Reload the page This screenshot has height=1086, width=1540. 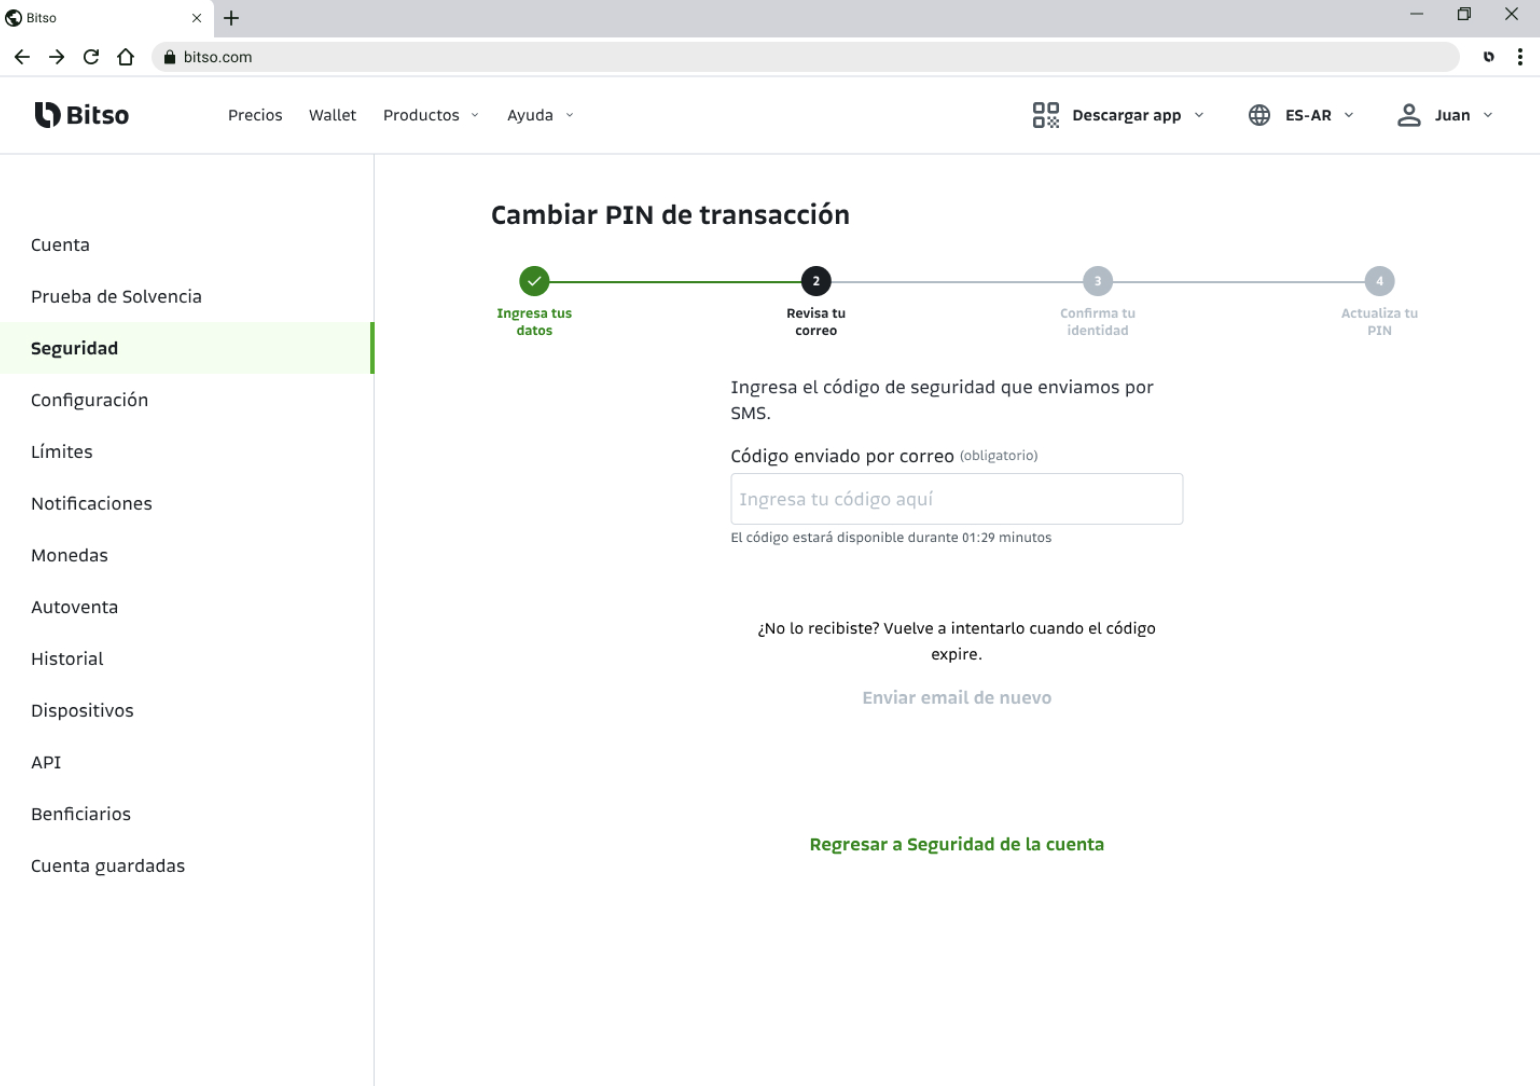[x=91, y=57]
